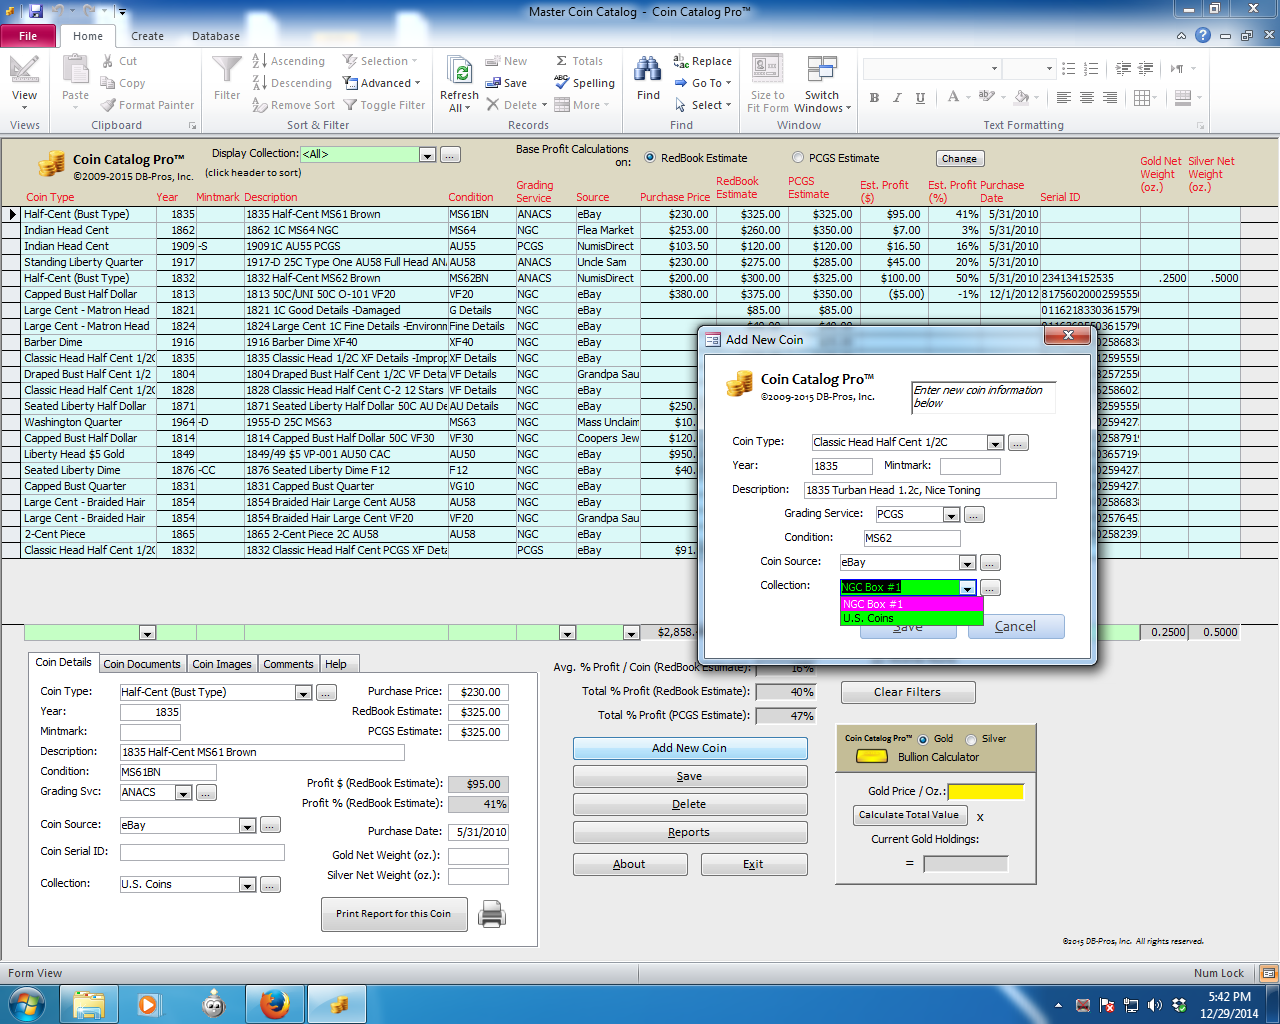The image size is (1280, 1024).
Task: Select NGC Box #1 in Collection list
Action: pyautogui.click(x=912, y=604)
